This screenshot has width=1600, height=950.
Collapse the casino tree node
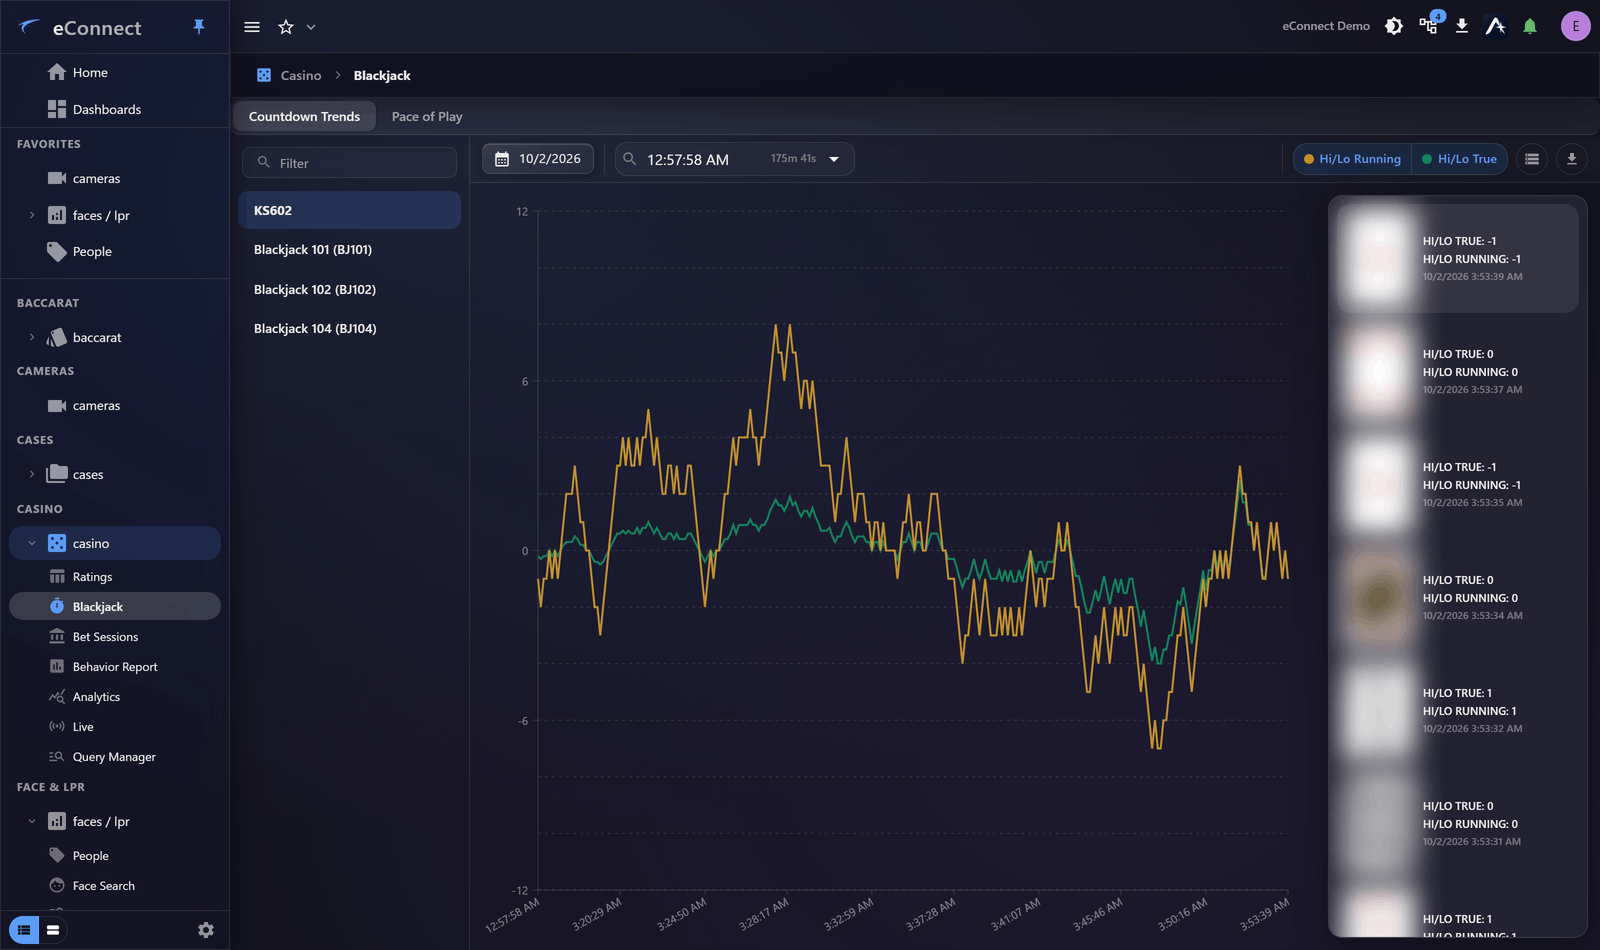[32, 543]
